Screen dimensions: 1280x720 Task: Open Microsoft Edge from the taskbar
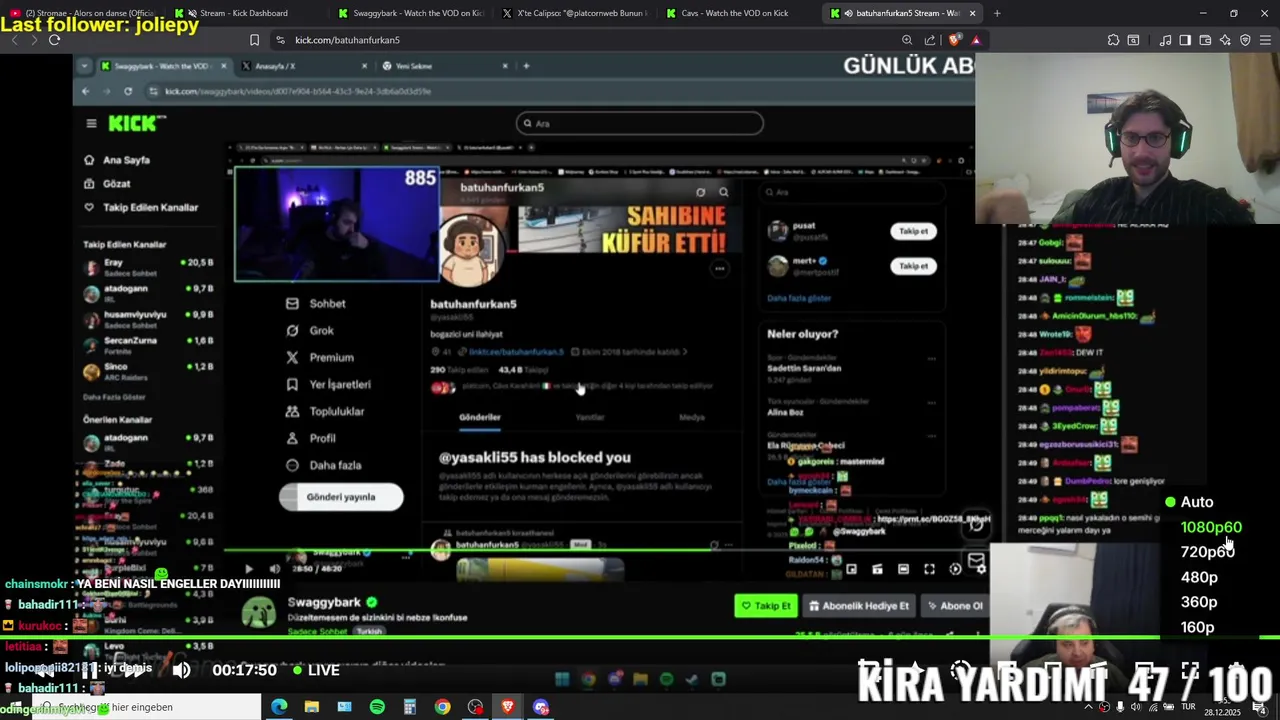[x=279, y=707]
